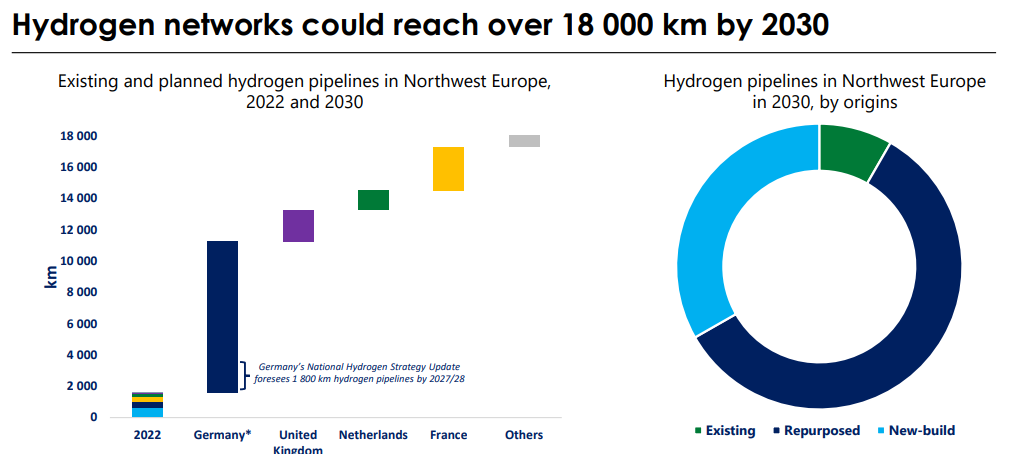Click the curly bracket beside the Germany bar
The image size is (1018, 454).
click(x=244, y=375)
